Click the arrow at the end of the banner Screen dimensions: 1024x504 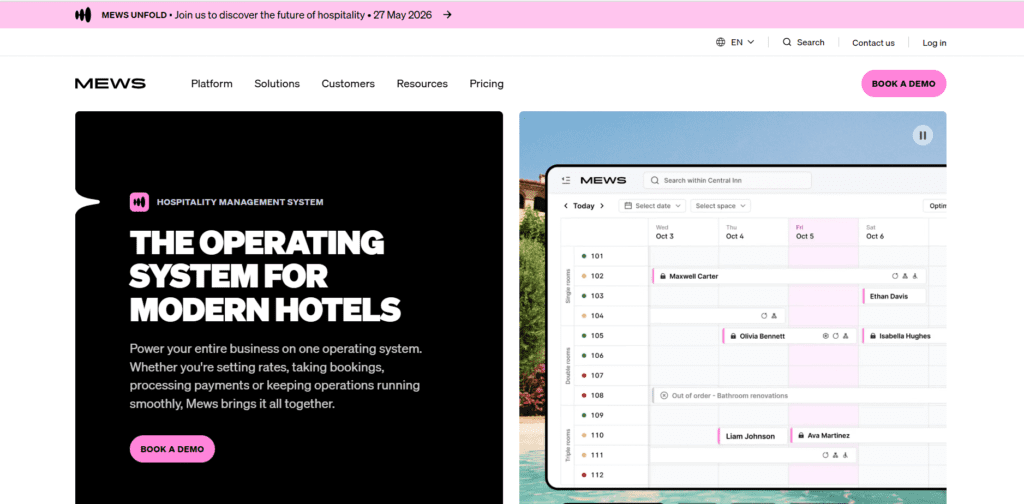(x=447, y=15)
